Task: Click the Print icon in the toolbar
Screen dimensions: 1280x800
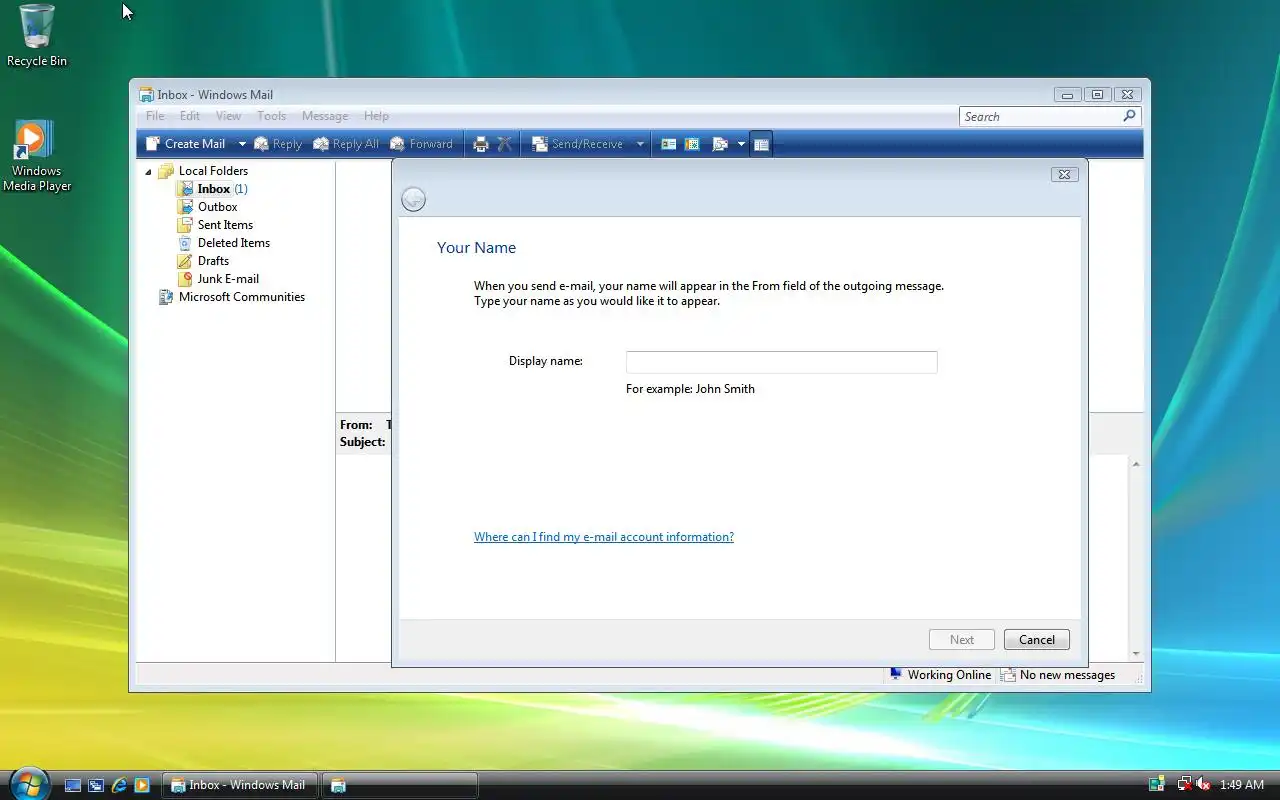Action: pyautogui.click(x=480, y=144)
